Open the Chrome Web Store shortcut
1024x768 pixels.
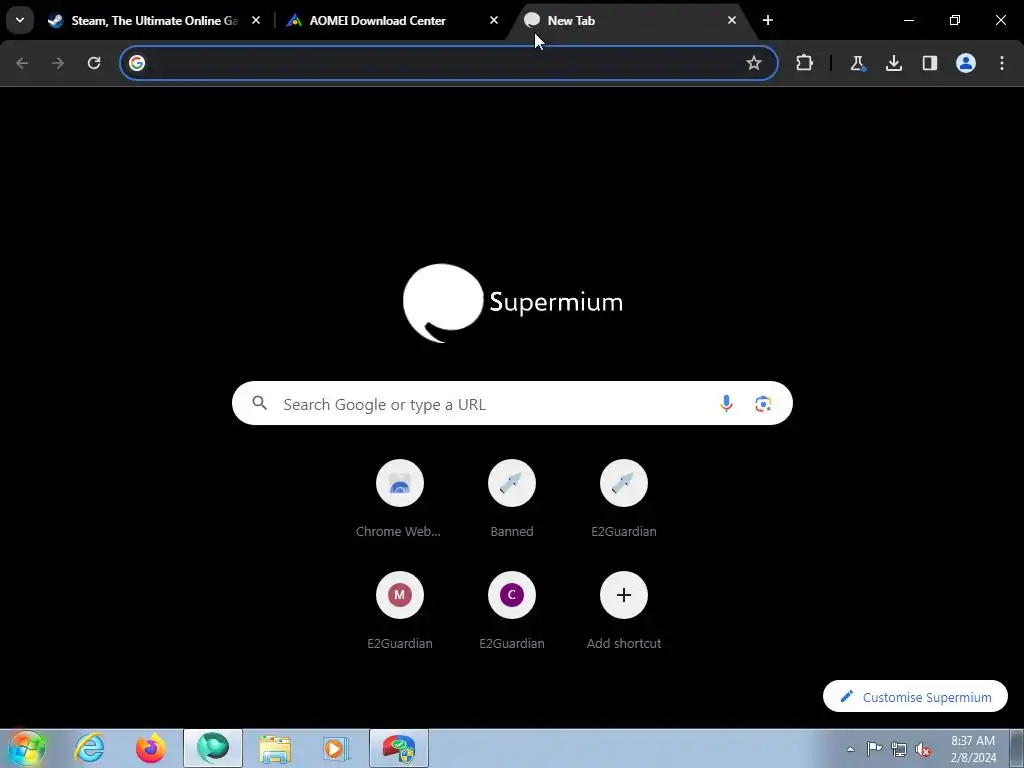(400, 499)
